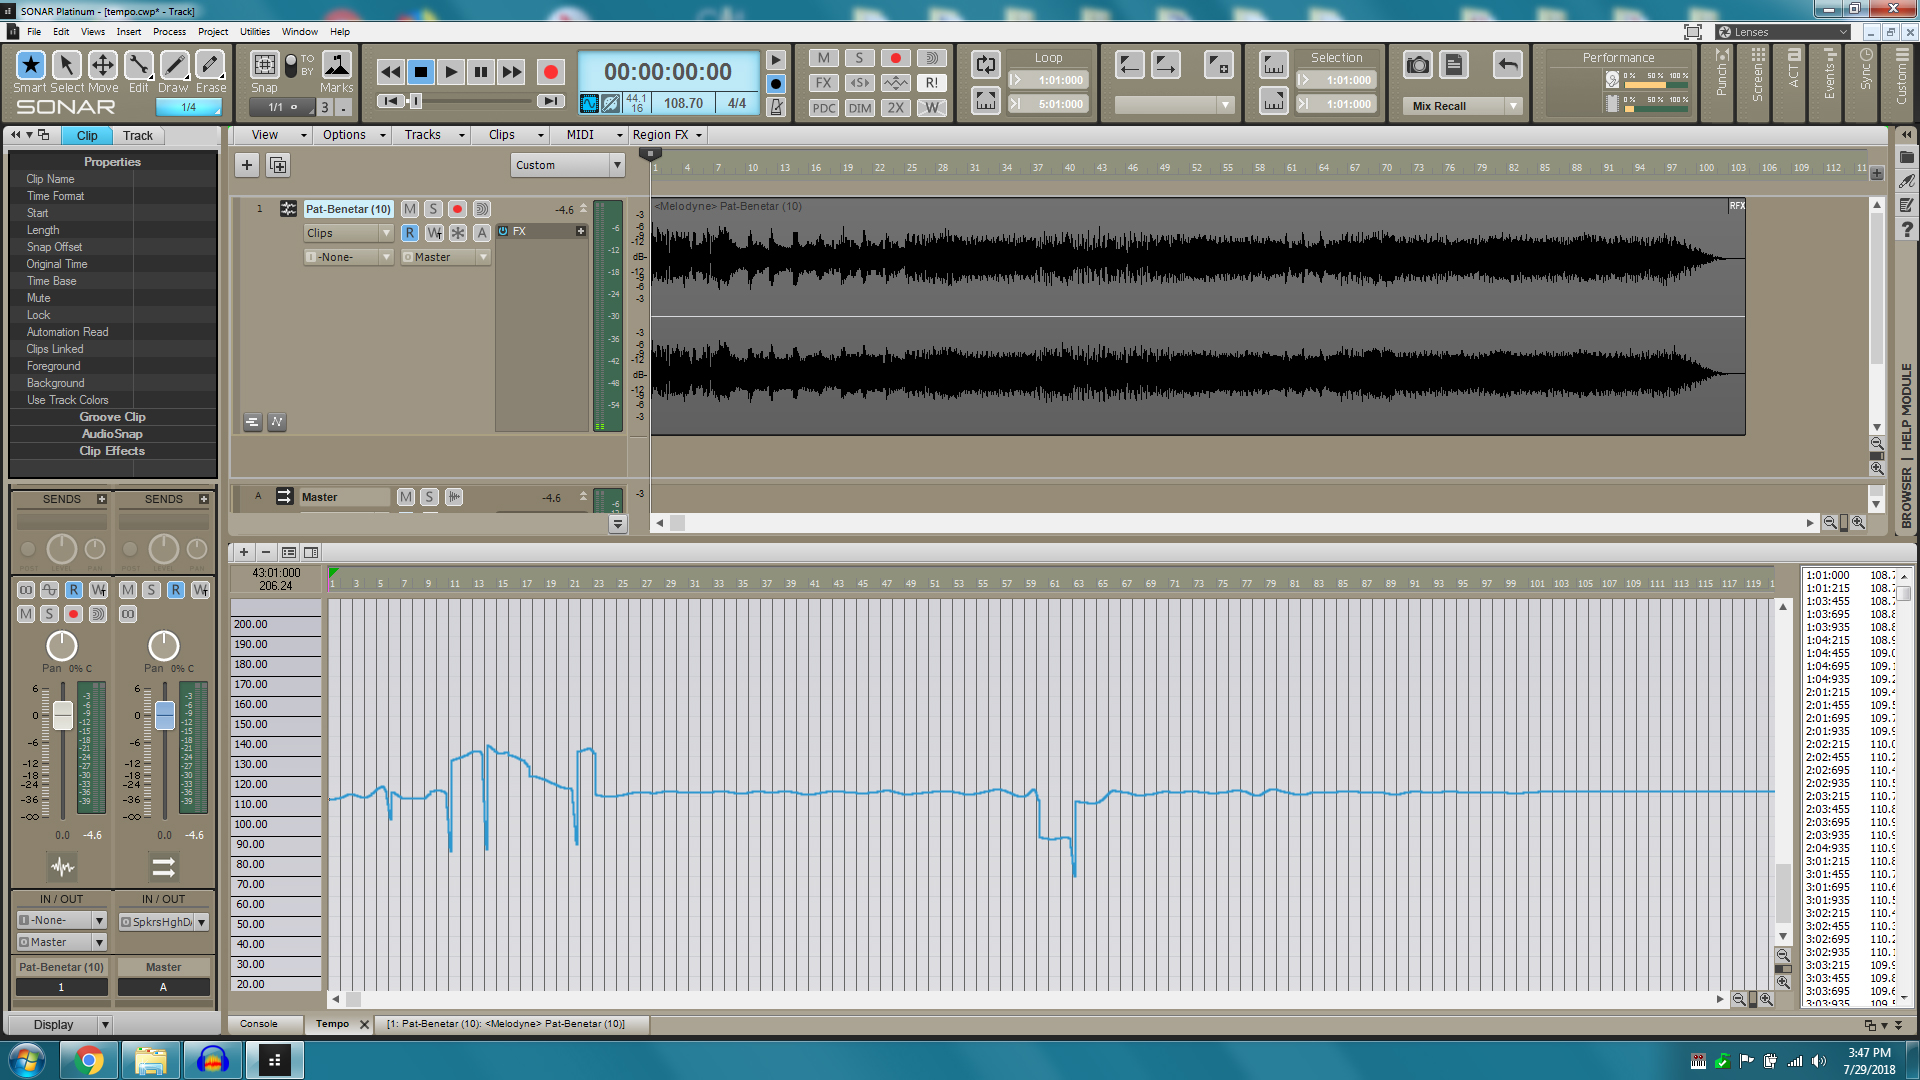Expand the Mix Recall dropdown

[x=1513, y=106]
